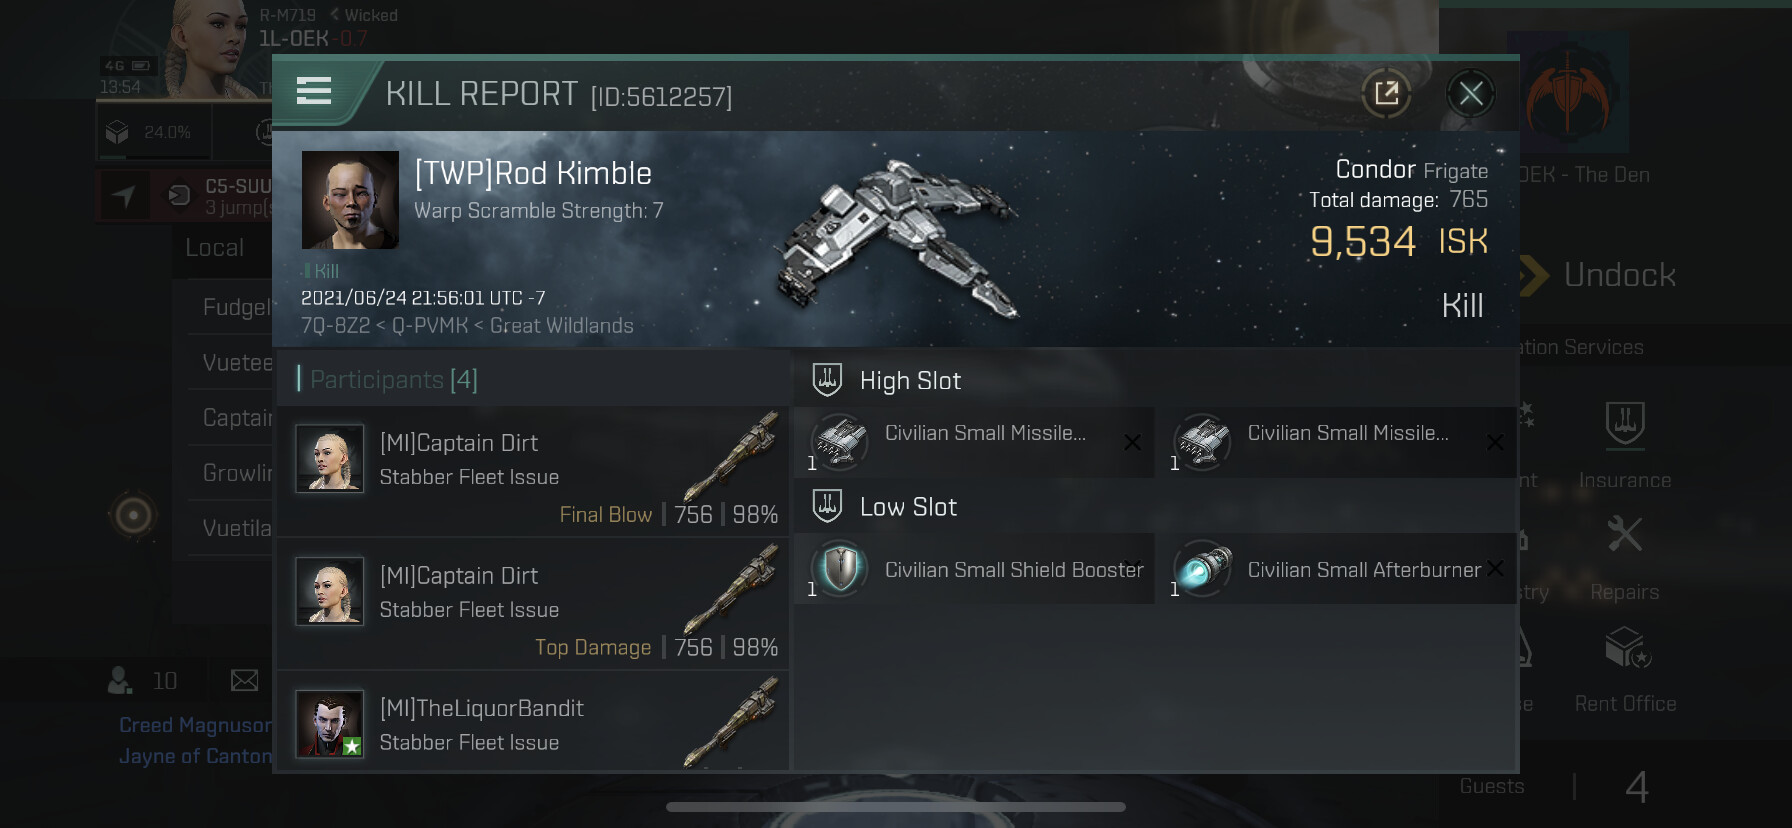This screenshot has width=1792, height=828.
Task: Open Captain Dirt's Top Damage entry
Action: coord(533,605)
